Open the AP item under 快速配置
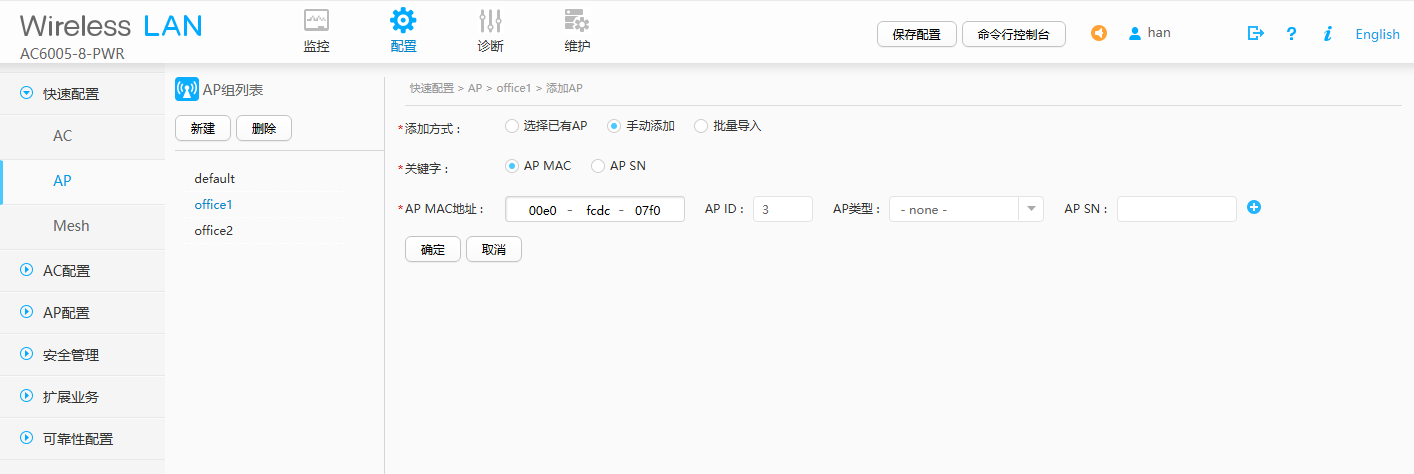1414x474 pixels. pos(82,181)
